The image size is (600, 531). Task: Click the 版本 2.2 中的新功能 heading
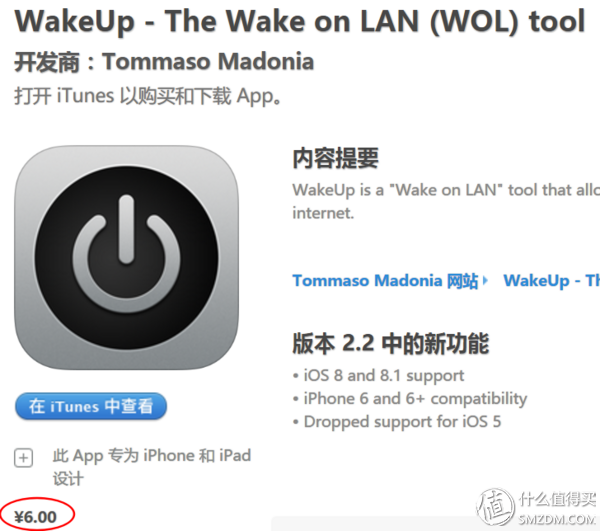pos(391,343)
